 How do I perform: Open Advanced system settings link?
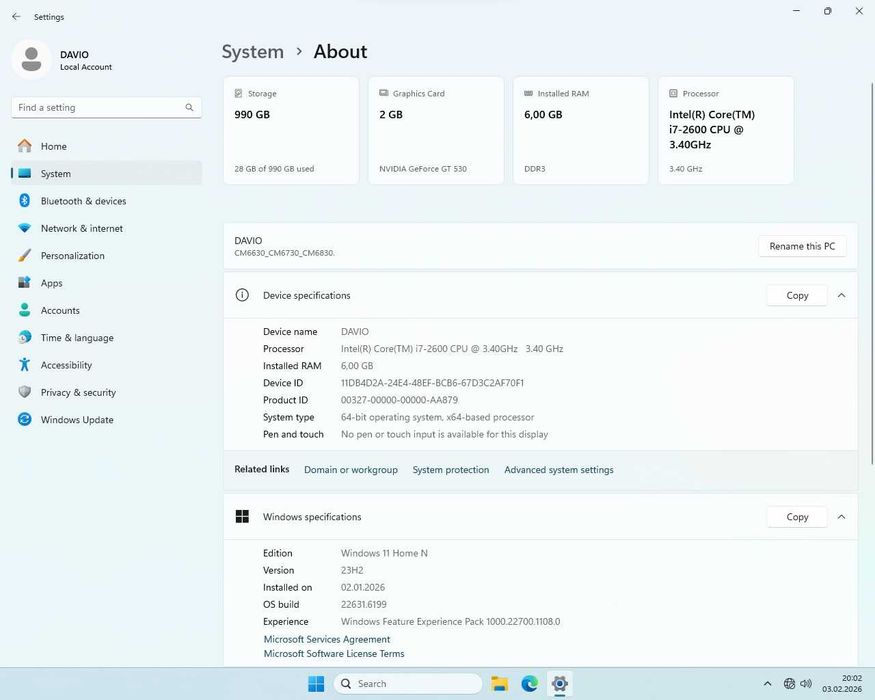pyautogui.click(x=559, y=470)
